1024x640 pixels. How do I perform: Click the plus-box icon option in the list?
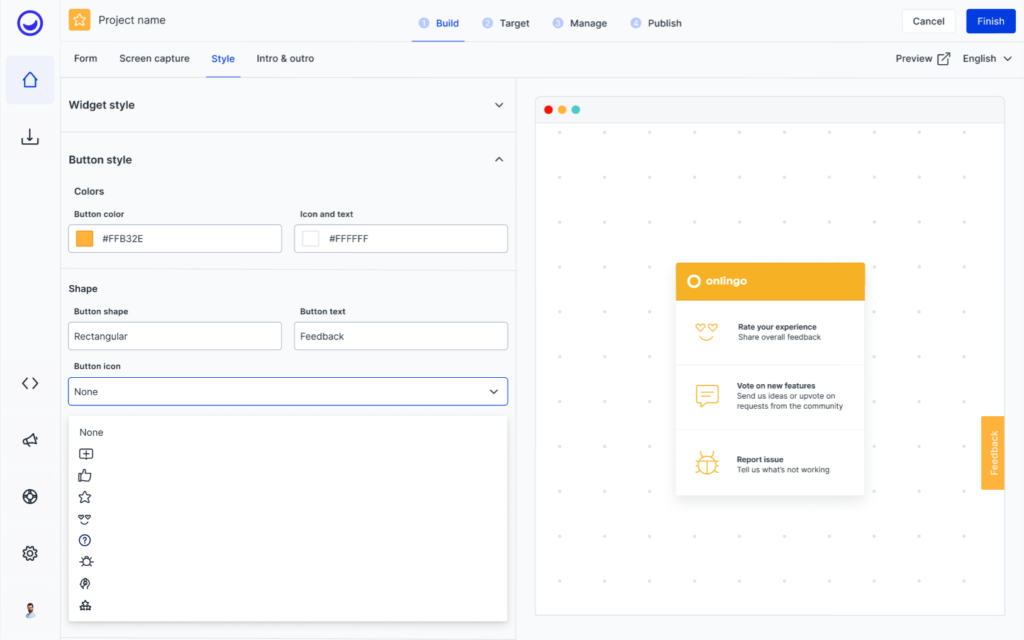click(x=86, y=453)
